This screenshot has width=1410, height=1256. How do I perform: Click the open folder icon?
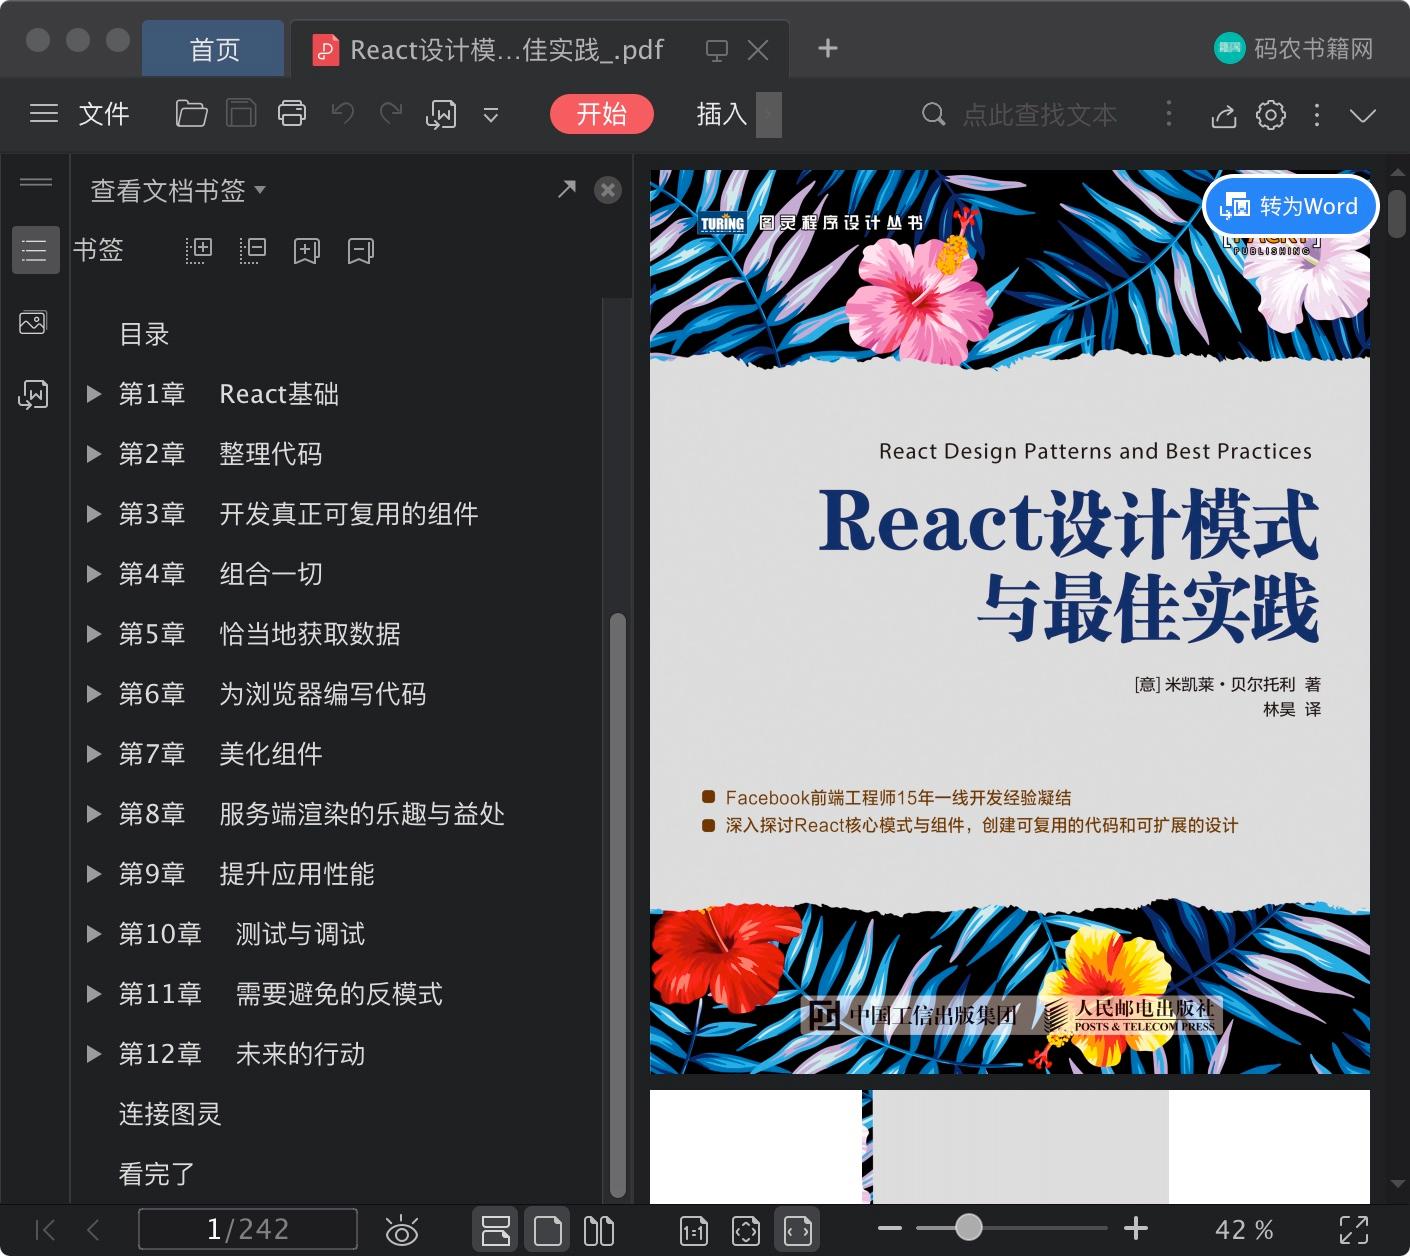click(x=191, y=114)
